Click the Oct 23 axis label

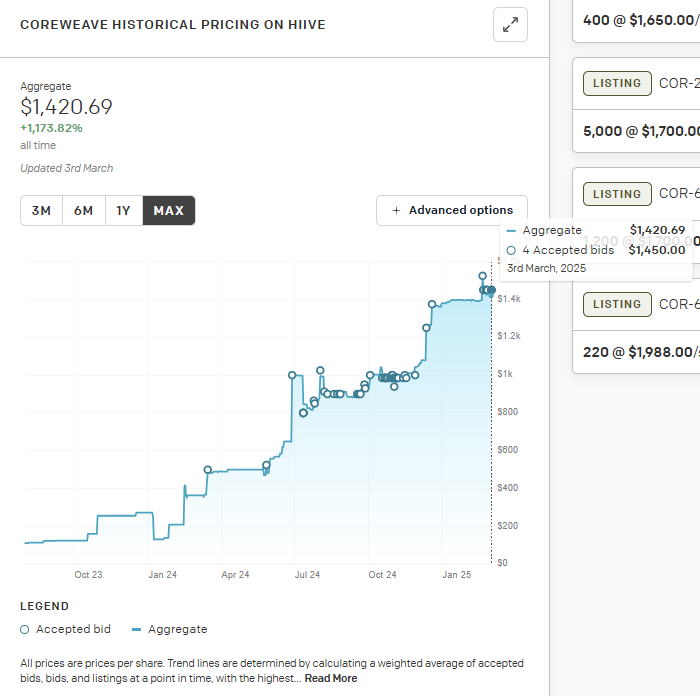point(88,575)
